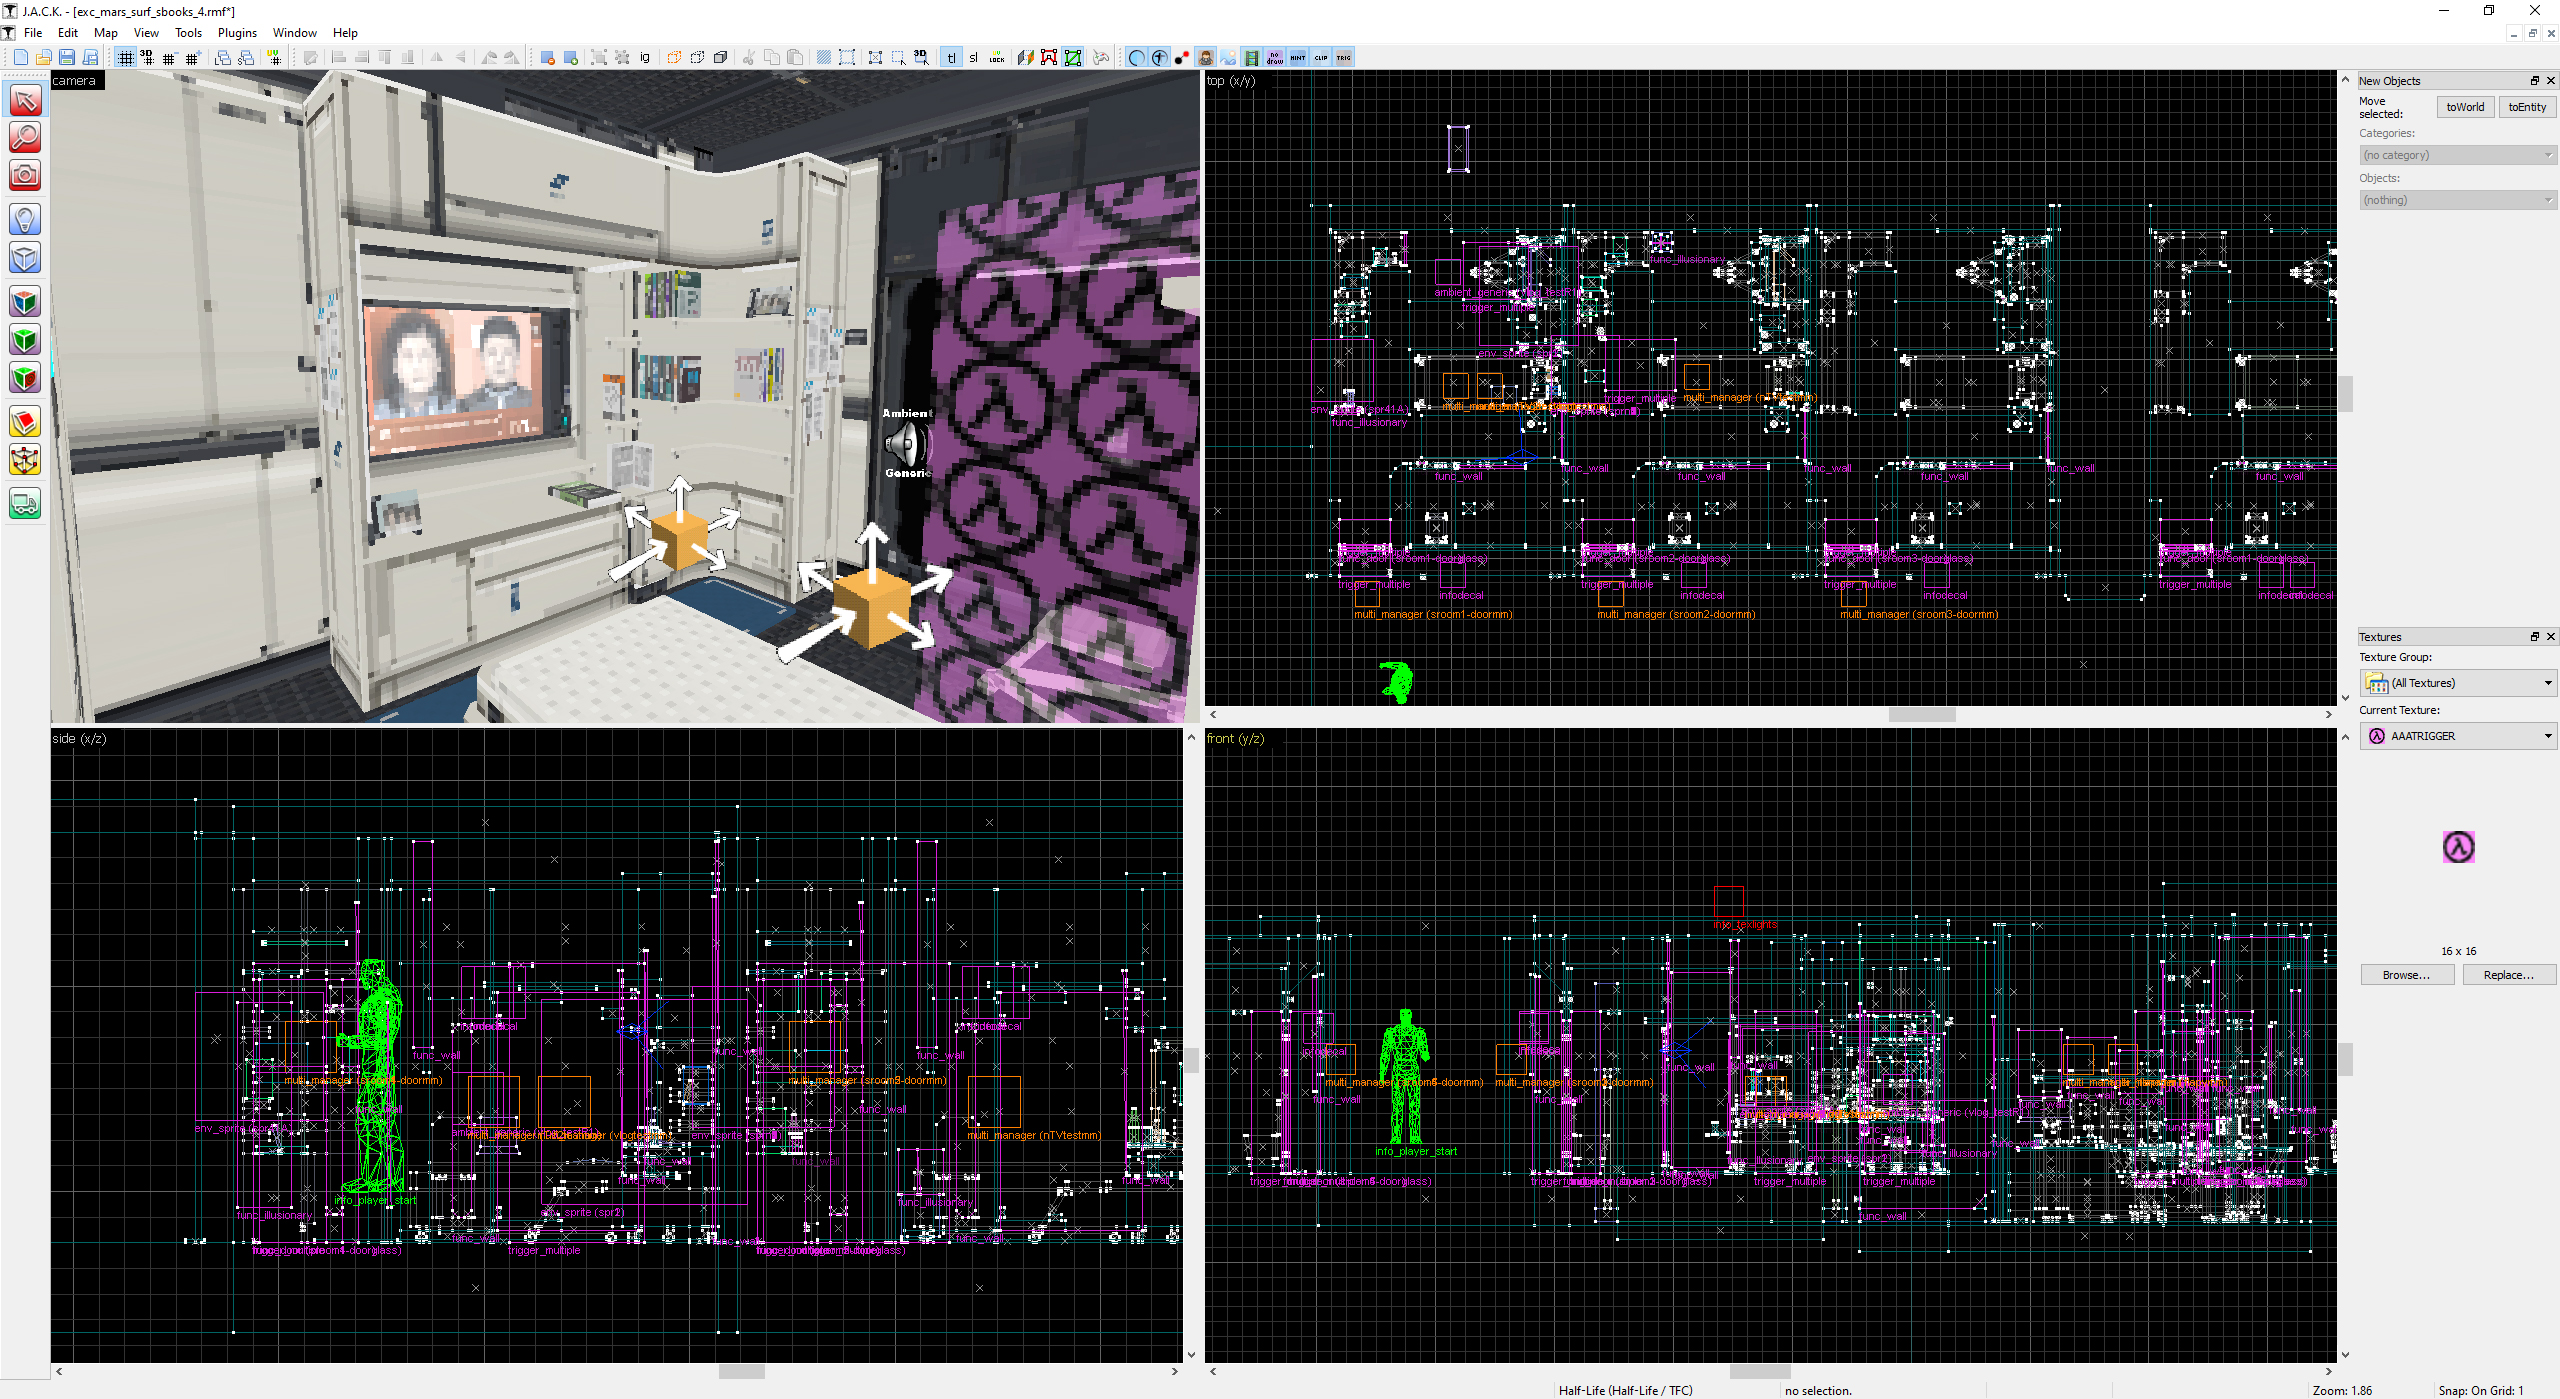The width and height of the screenshot is (2560, 1399).
Task: Click the TRIG brushes filter button
Action: (1344, 57)
